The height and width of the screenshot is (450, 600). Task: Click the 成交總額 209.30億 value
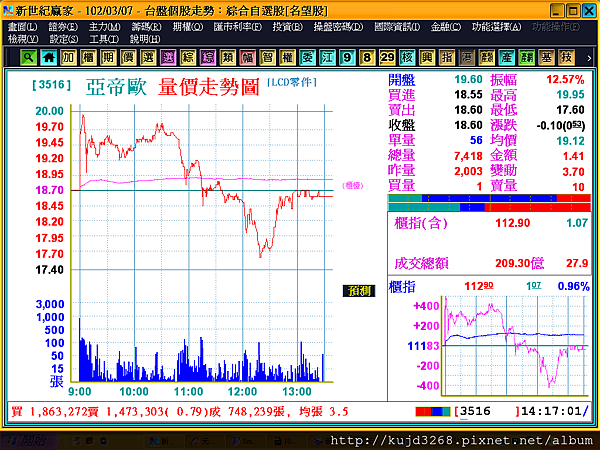tap(520, 263)
